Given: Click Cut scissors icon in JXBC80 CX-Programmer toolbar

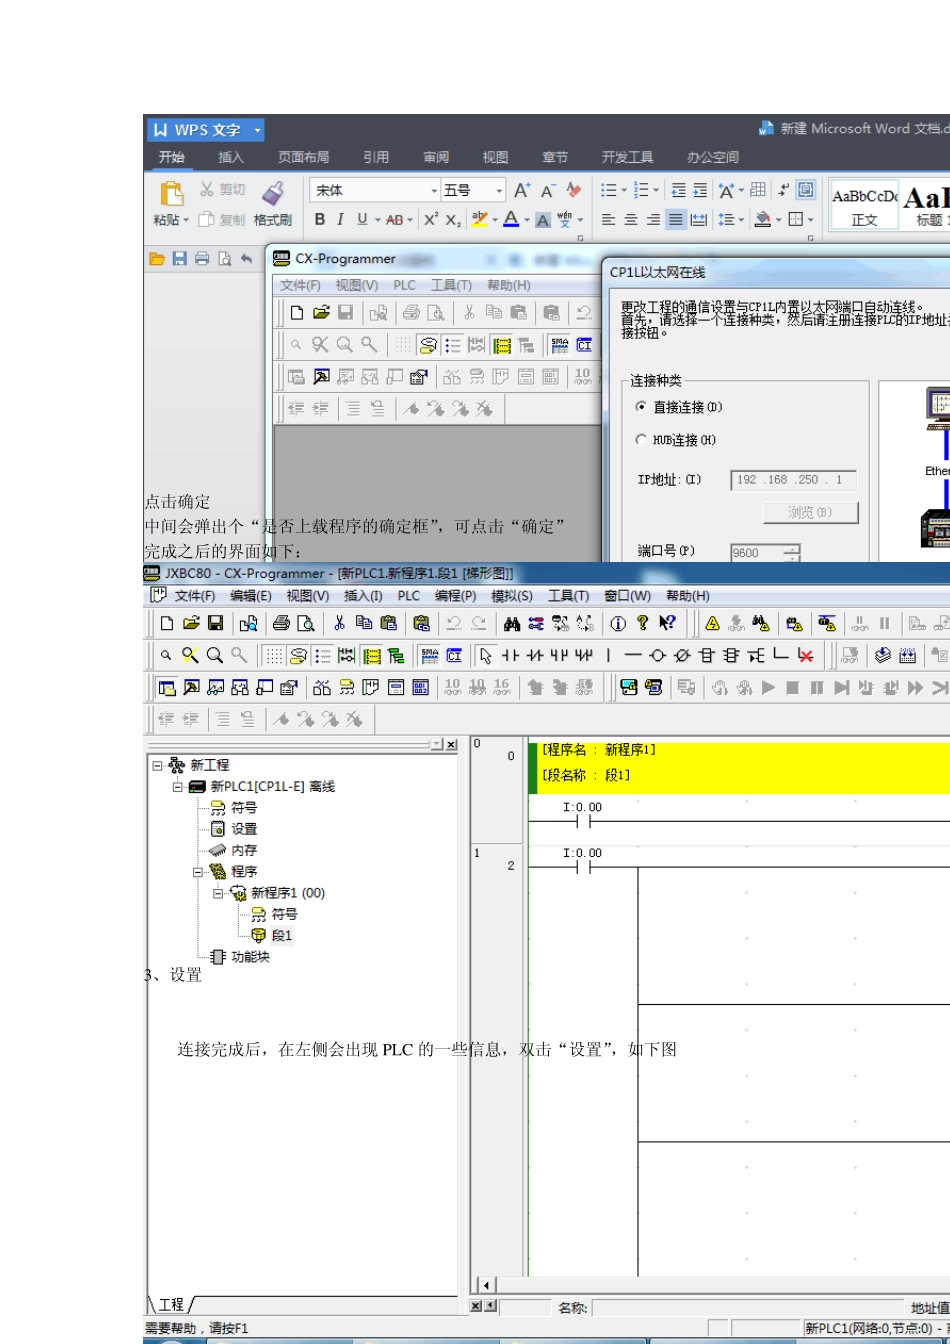Looking at the screenshot, I should [340, 623].
